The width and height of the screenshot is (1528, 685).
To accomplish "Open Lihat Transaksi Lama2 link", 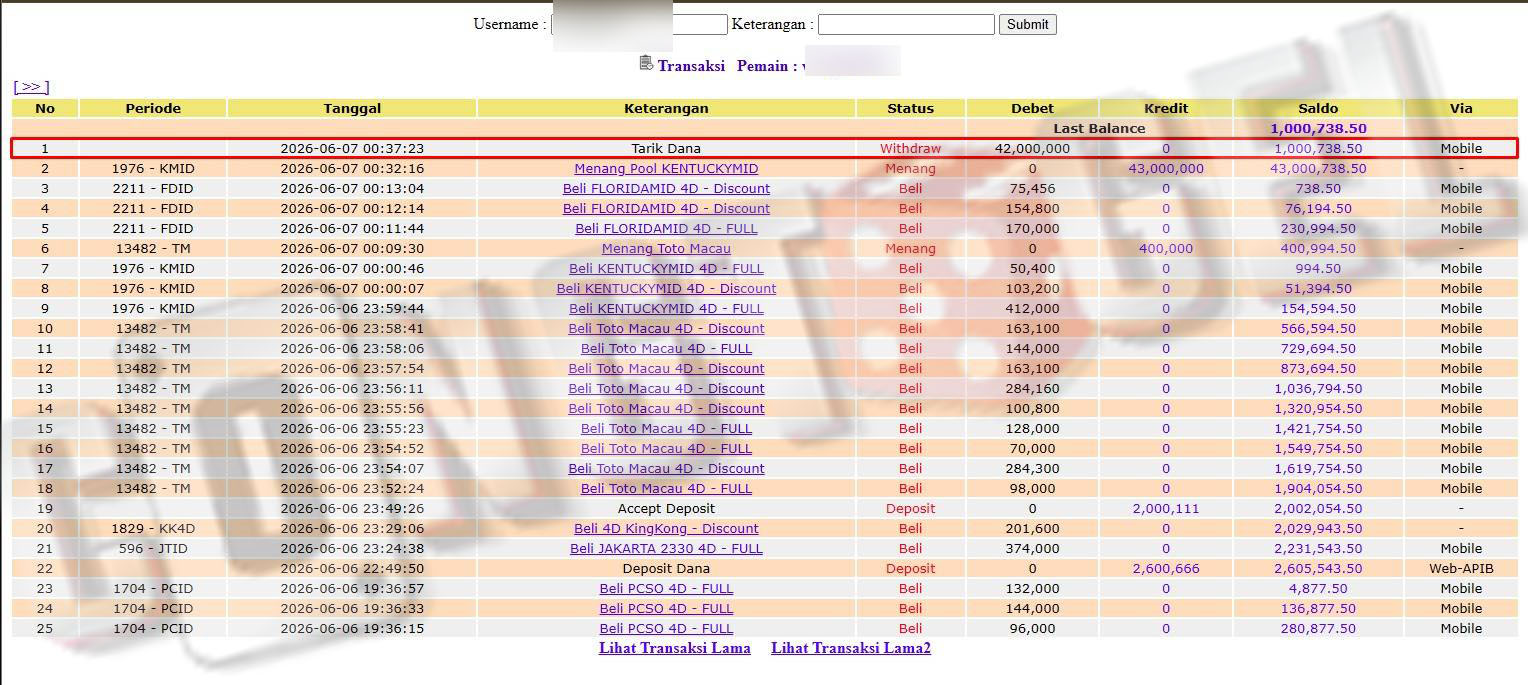I will pos(851,648).
